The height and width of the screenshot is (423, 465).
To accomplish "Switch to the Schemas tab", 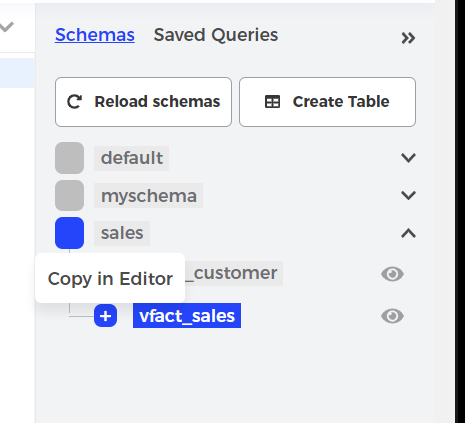I will point(95,35).
